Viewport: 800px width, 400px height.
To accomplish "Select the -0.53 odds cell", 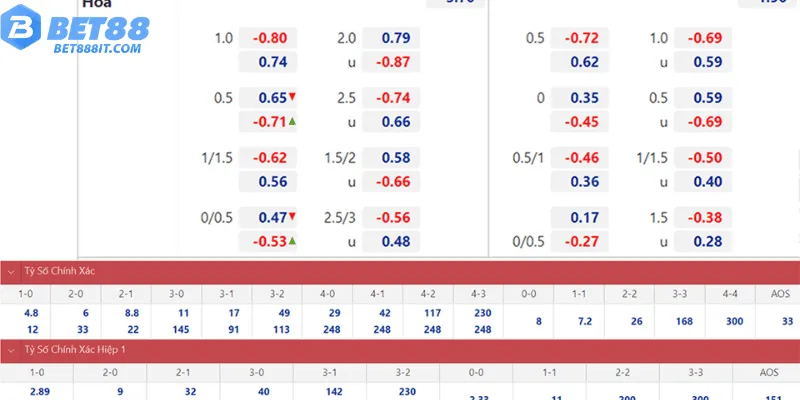I will coord(268,241).
